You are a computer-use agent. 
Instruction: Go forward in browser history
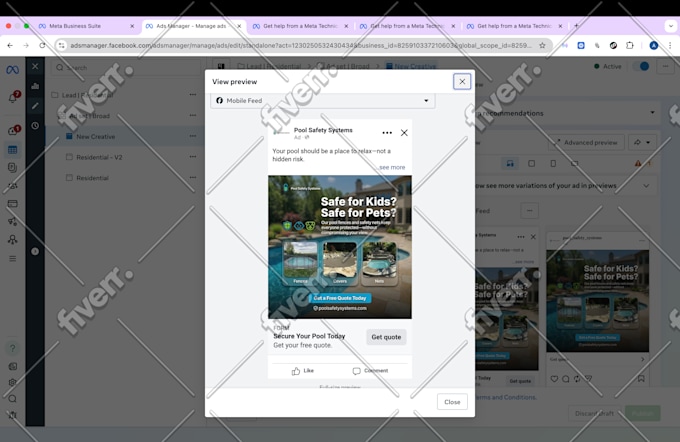[26, 46]
